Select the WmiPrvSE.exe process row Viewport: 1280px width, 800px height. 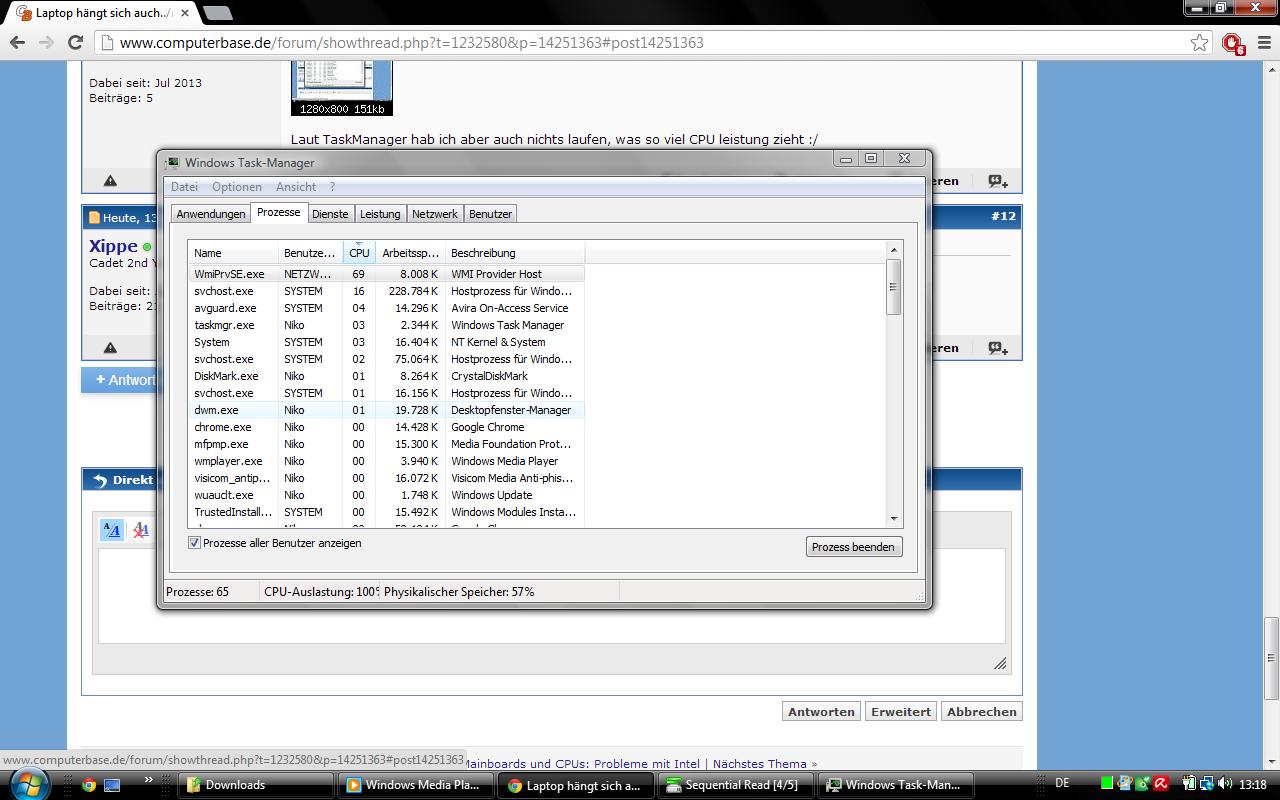pos(386,274)
